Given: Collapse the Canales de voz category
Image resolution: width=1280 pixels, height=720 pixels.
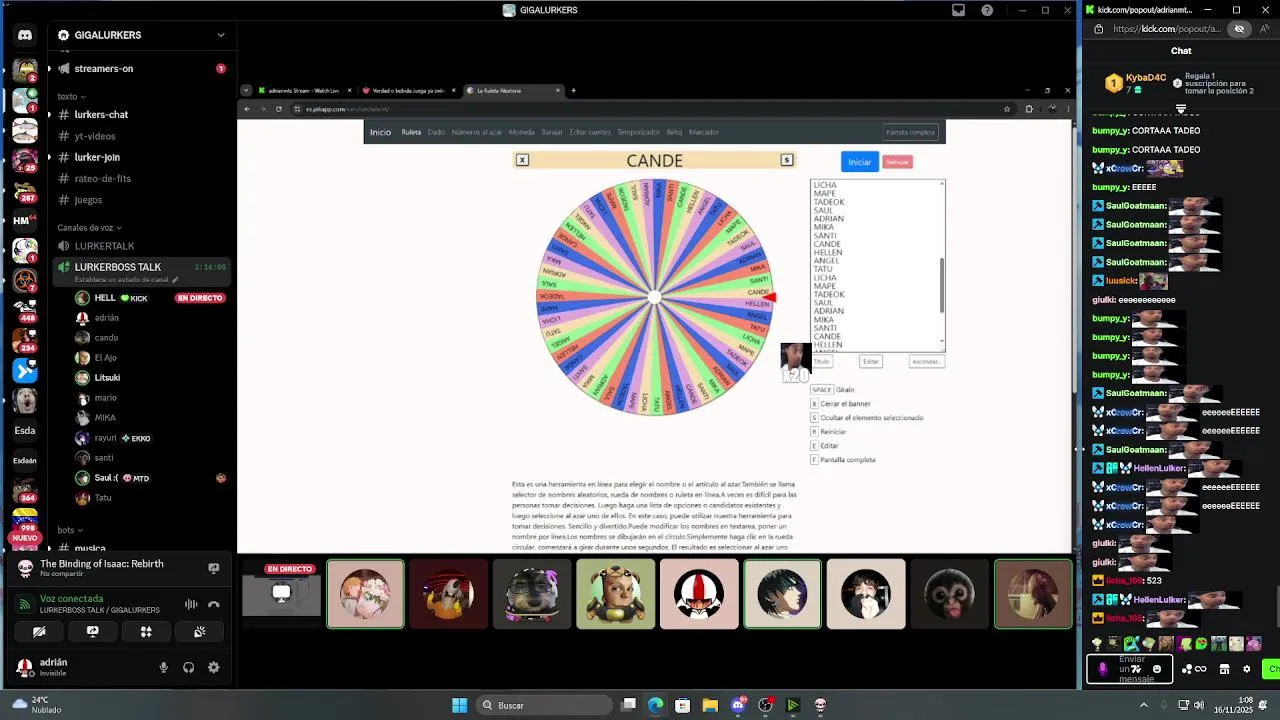Looking at the screenshot, I should (x=89, y=228).
